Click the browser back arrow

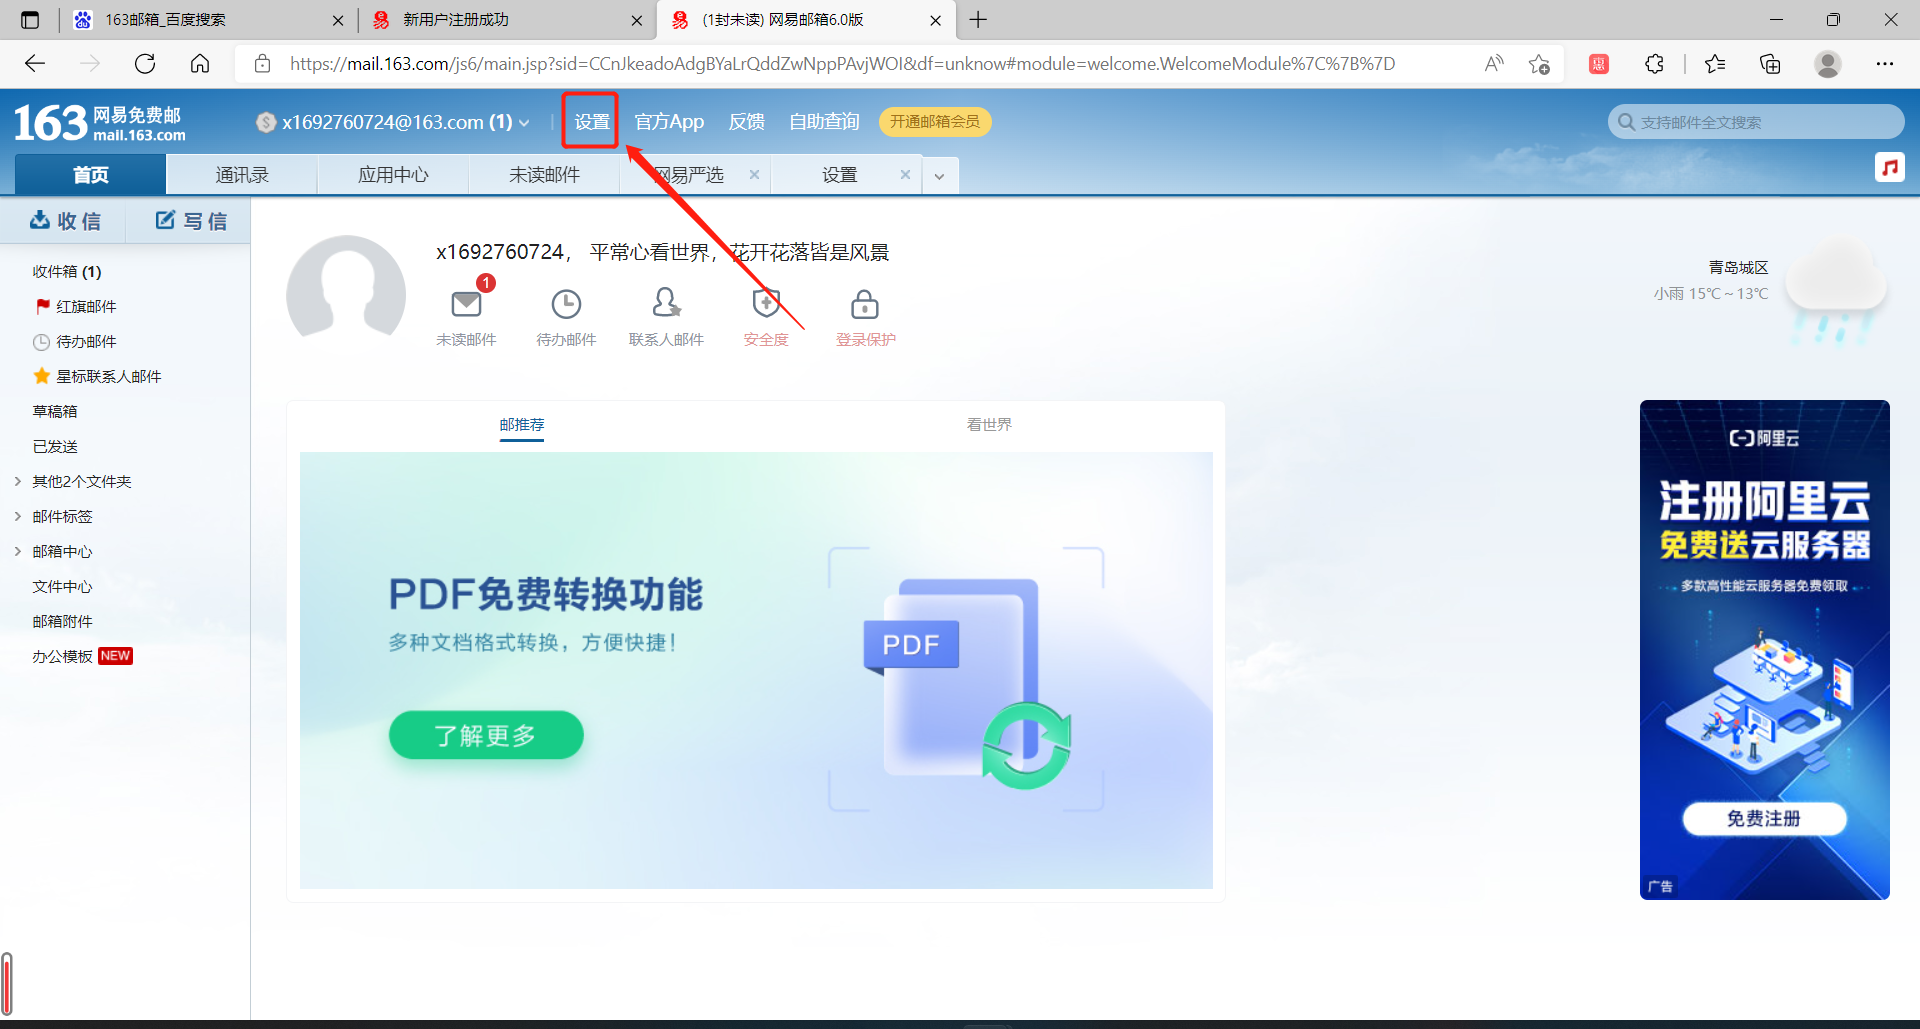pos(35,64)
